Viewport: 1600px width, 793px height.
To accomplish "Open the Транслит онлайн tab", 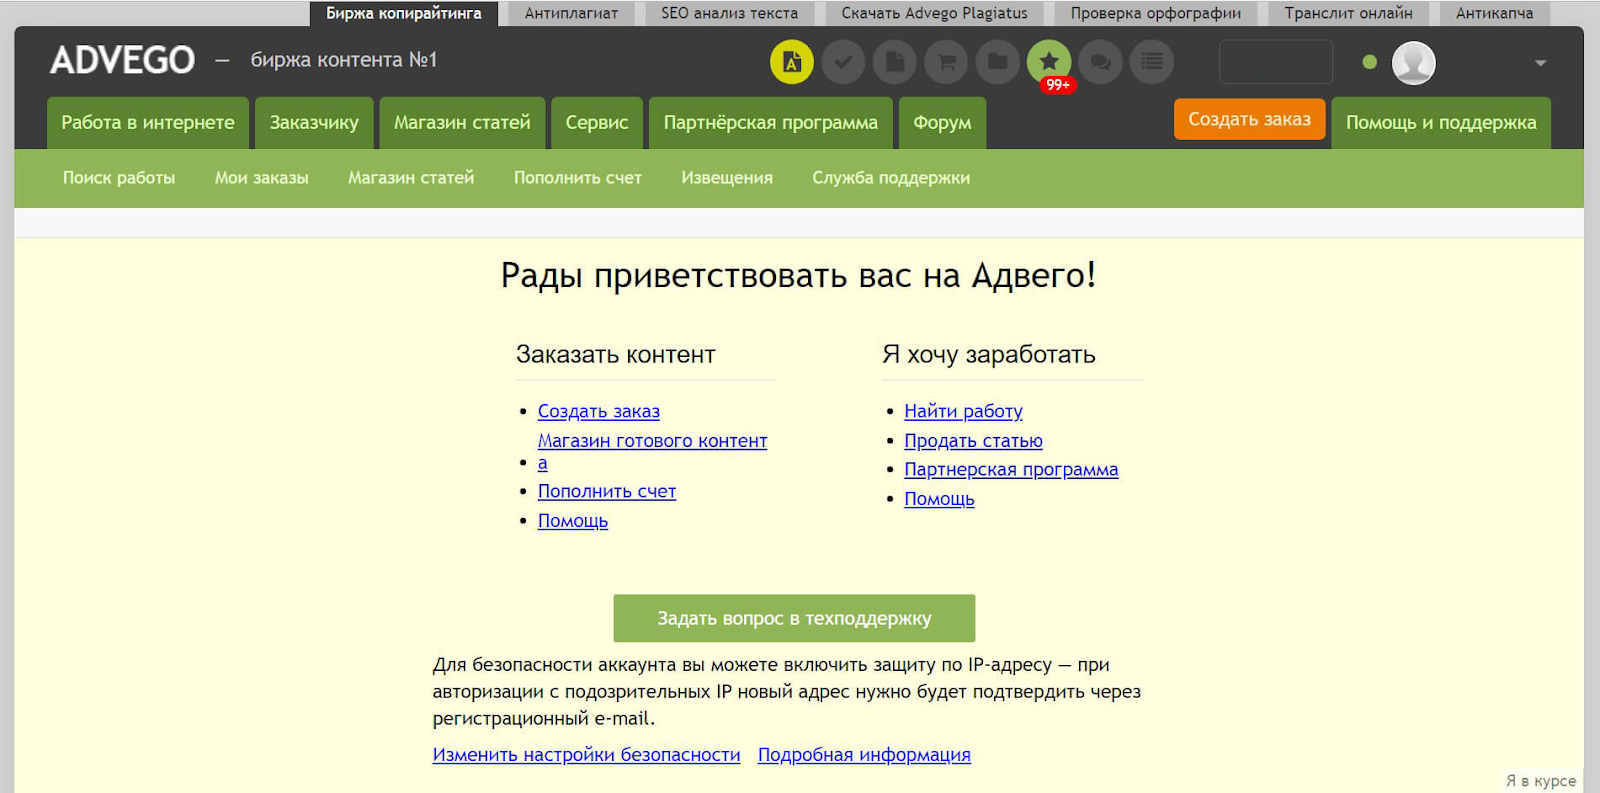I will [x=1348, y=13].
